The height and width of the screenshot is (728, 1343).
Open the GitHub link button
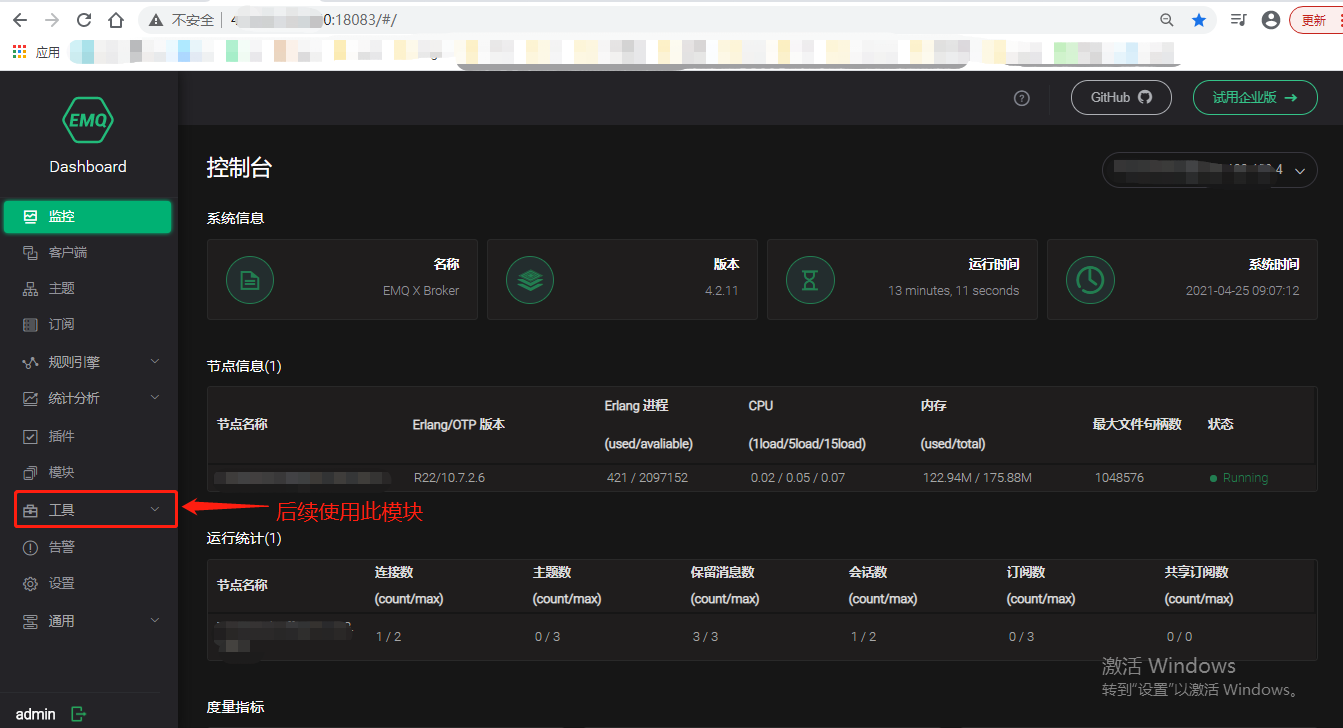pyautogui.click(x=1121, y=97)
